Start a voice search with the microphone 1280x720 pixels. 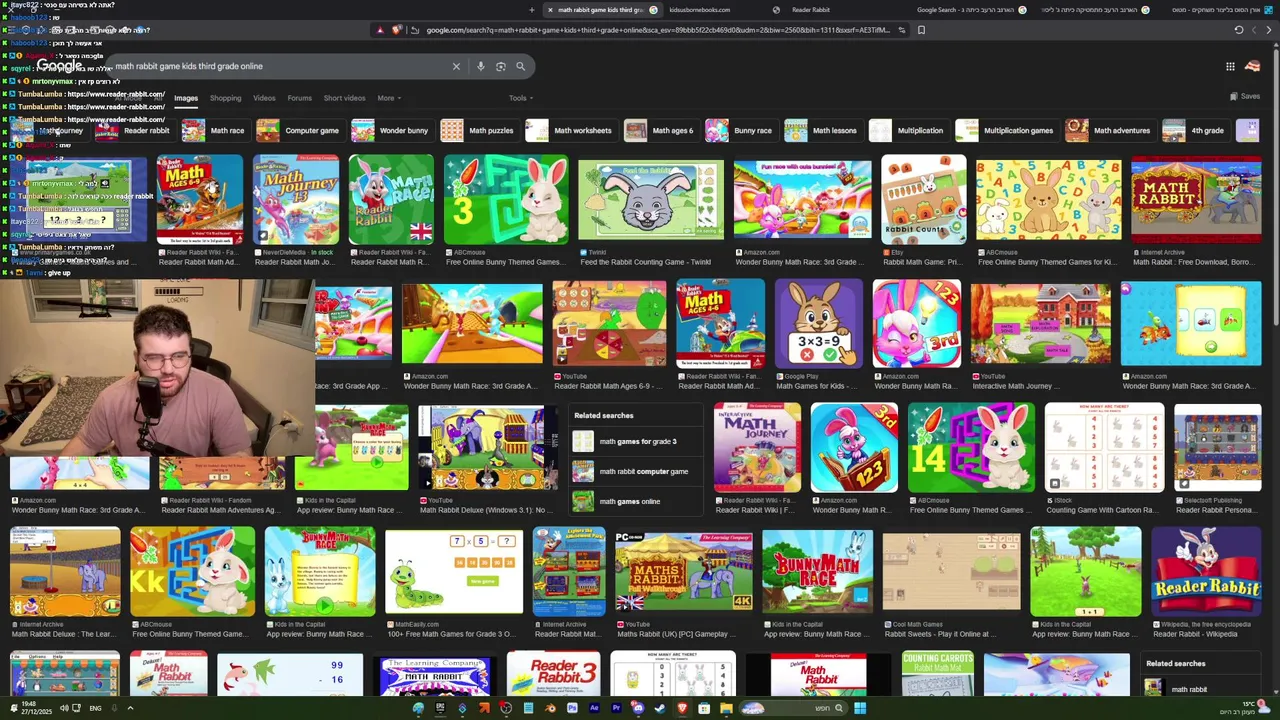[481, 66]
